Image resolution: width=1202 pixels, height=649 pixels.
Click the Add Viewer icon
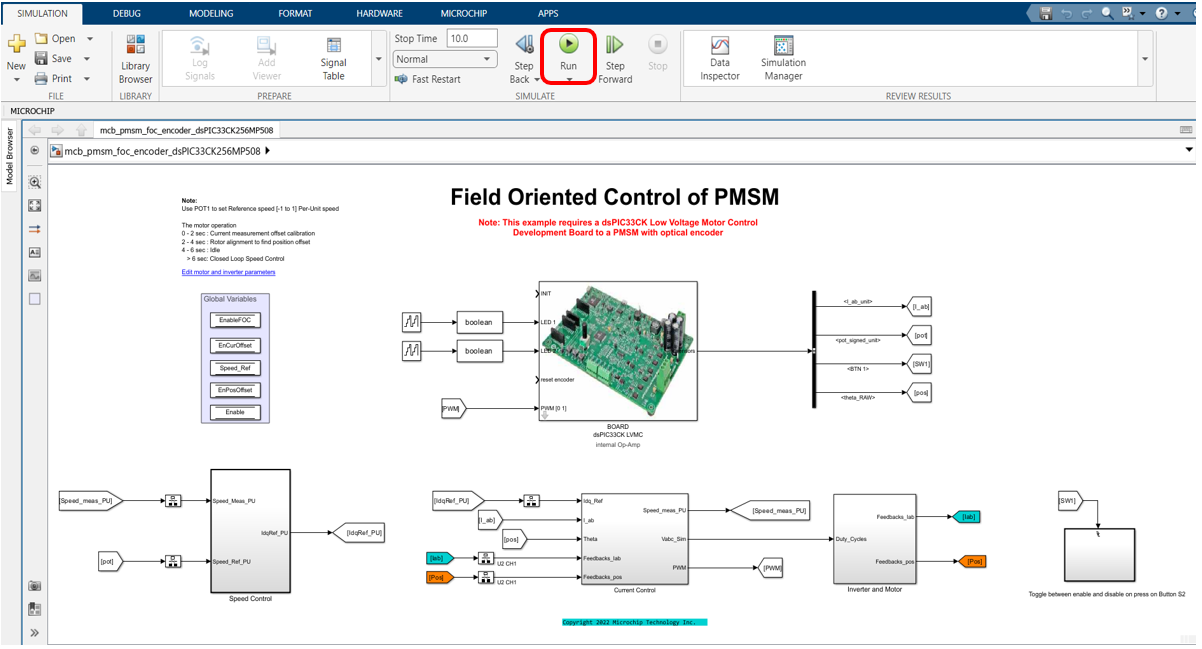pyautogui.click(x=267, y=46)
